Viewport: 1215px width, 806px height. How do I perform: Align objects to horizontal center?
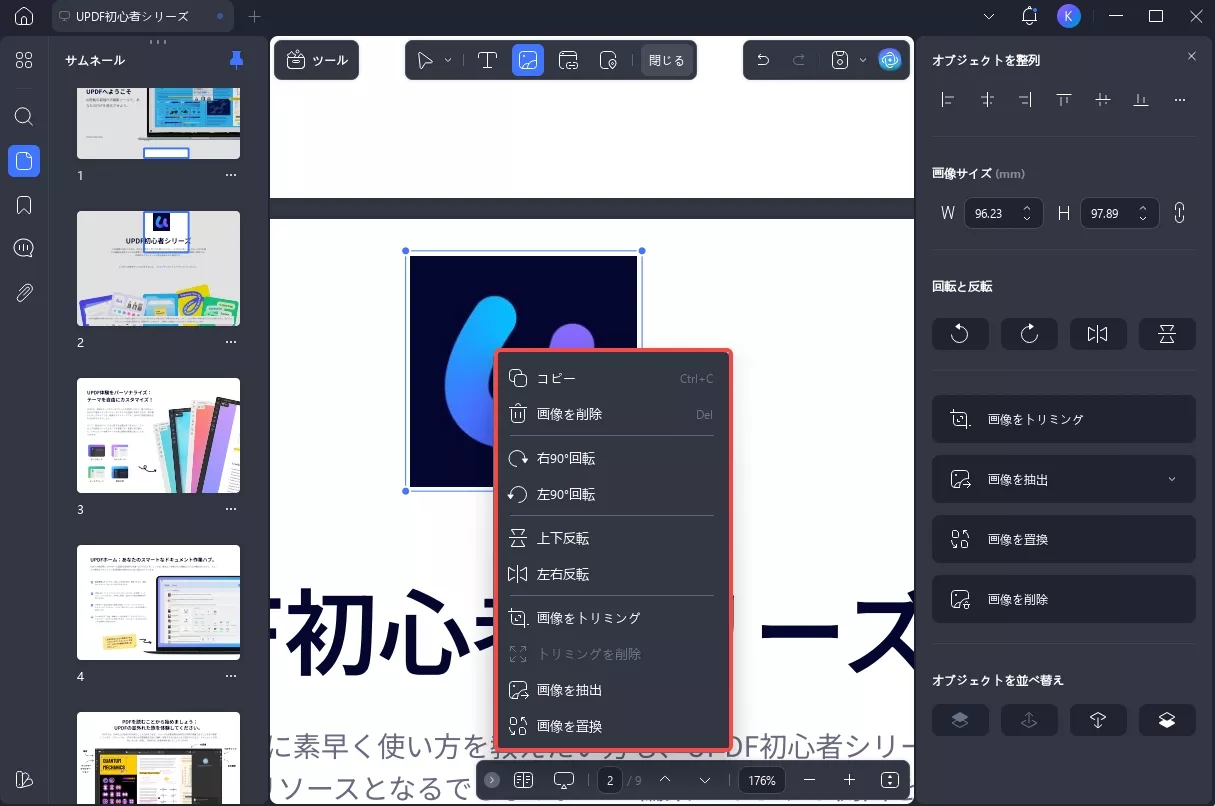click(987, 99)
